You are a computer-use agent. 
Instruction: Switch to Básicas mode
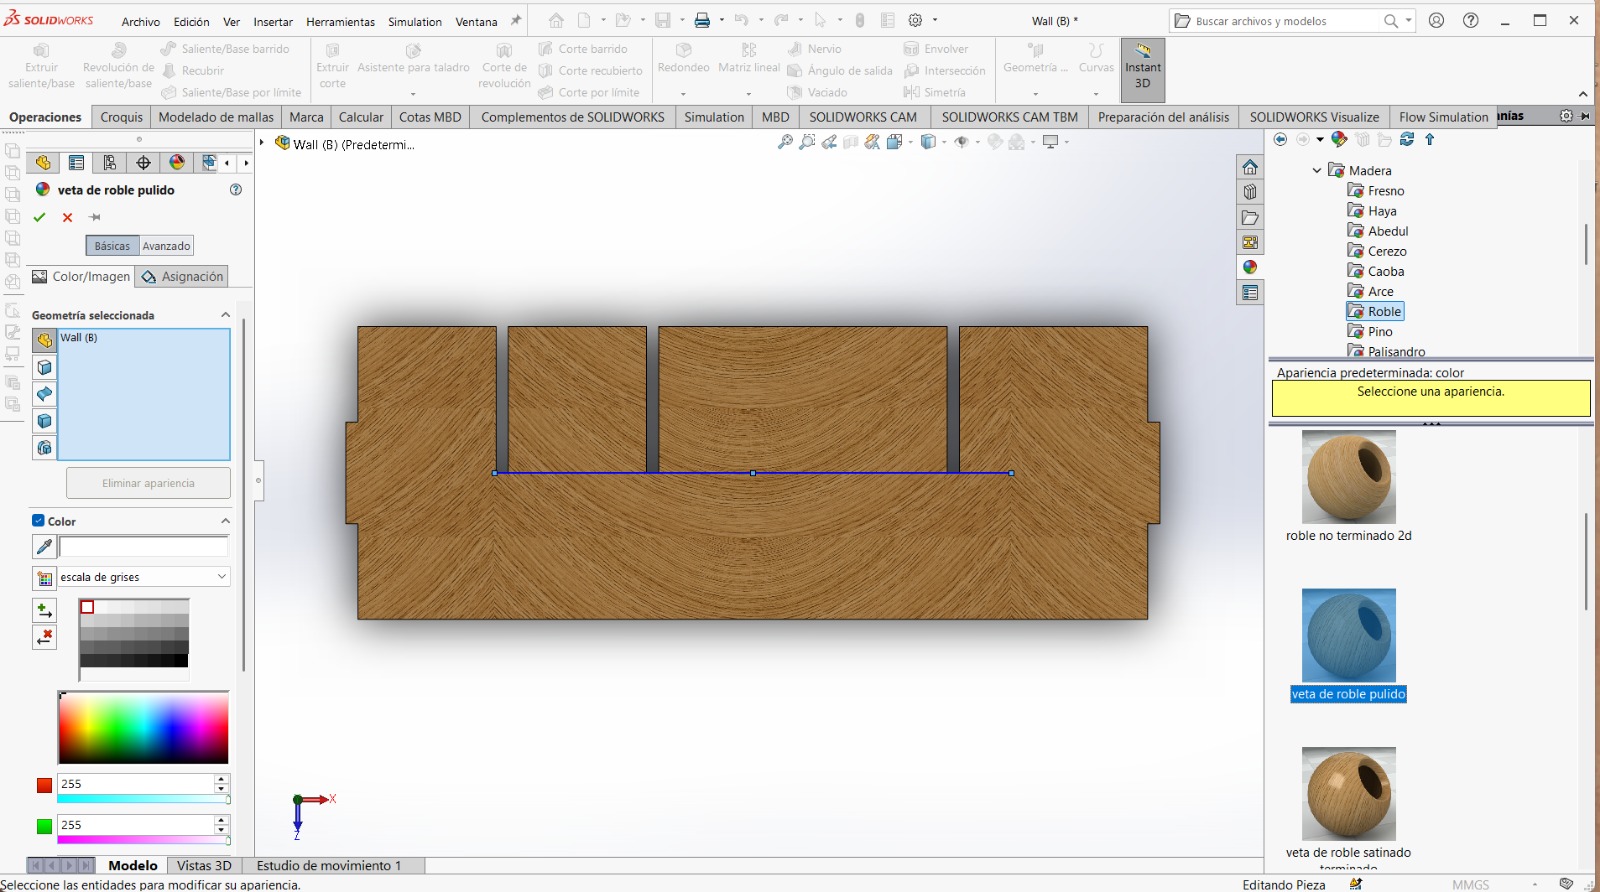click(x=112, y=246)
